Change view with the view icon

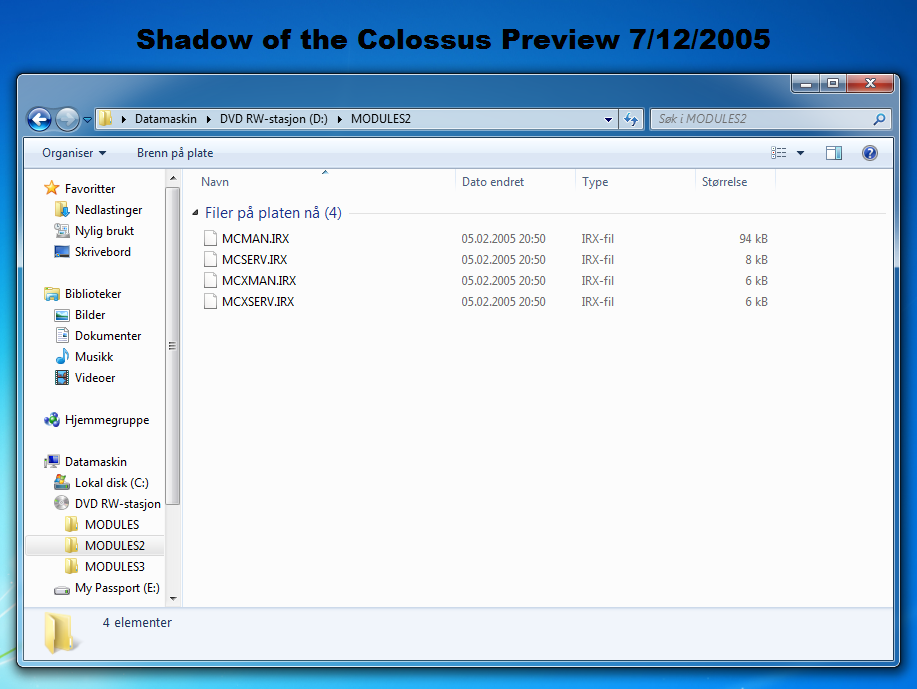[778, 153]
